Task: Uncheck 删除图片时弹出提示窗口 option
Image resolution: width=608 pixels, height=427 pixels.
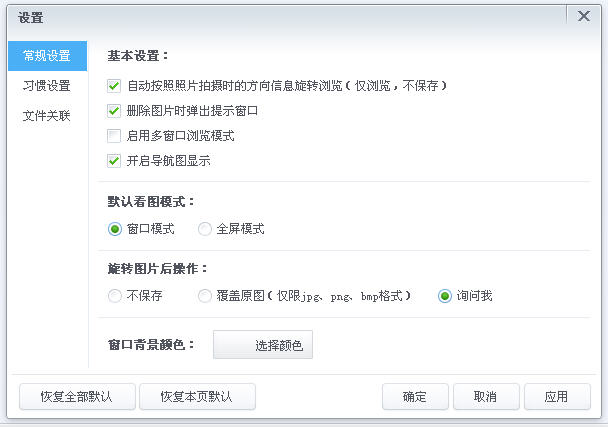Action: click(x=114, y=111)
